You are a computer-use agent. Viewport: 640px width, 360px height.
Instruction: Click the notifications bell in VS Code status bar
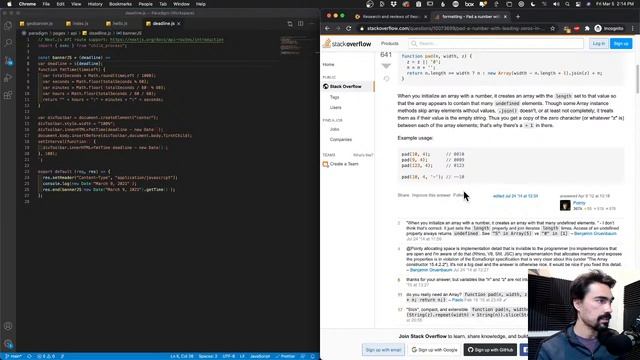pos(313,356)
